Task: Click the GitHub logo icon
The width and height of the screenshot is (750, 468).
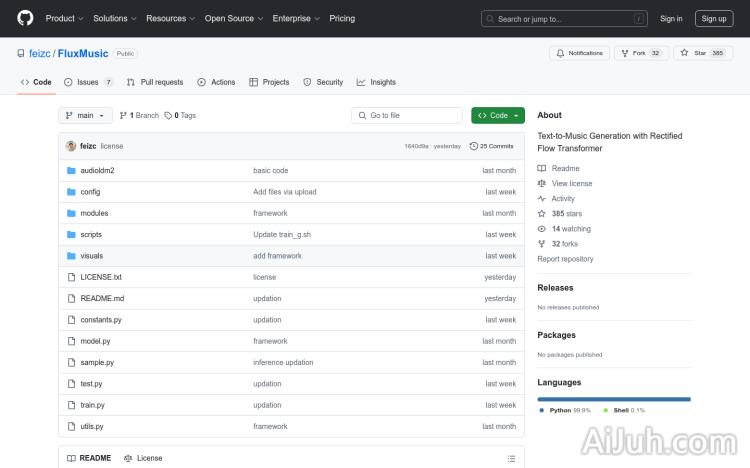Action: (25, 18)
